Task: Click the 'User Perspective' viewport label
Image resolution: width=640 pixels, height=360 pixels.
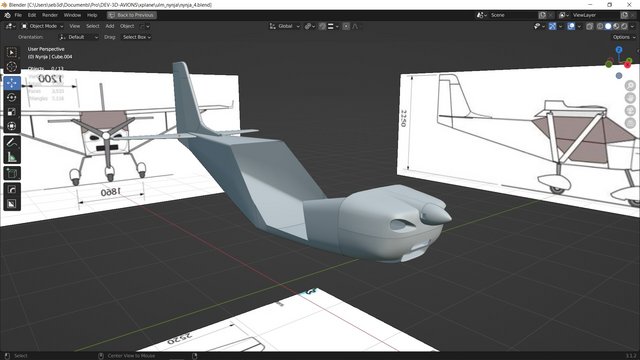Action: pyautogui.click(x=46, y=49)
